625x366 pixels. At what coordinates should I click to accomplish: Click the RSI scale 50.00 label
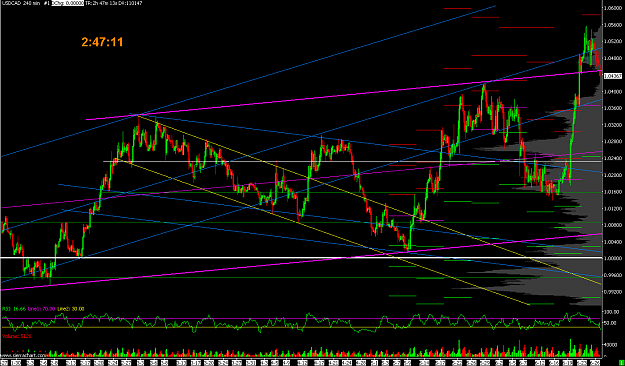[x=610, y=323]
